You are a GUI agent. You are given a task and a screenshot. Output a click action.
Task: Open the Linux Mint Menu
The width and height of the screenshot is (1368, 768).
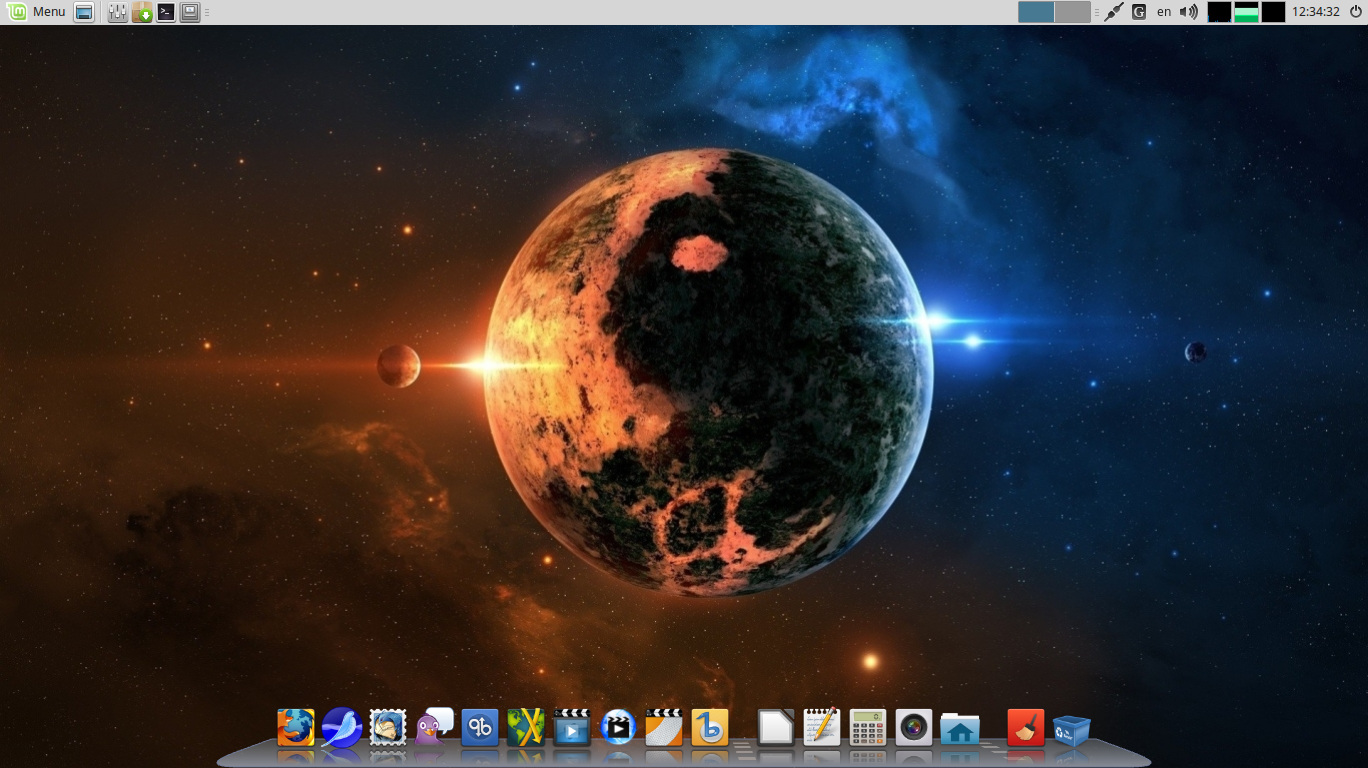(38, 12)
